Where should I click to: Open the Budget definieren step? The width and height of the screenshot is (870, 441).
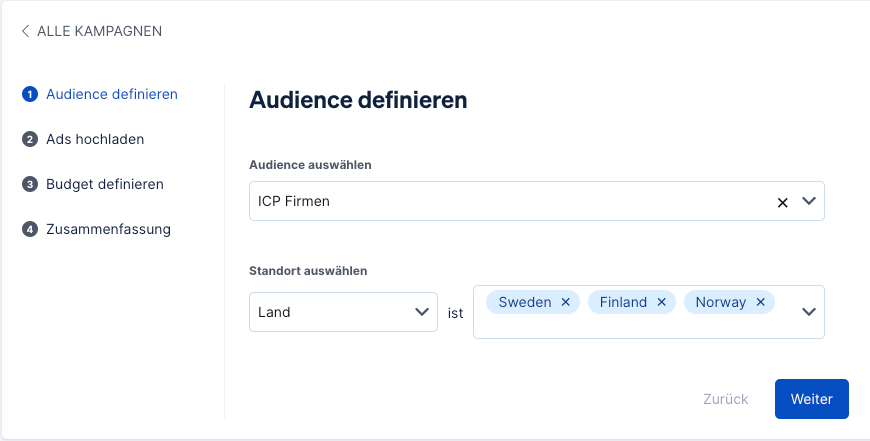click(x=105, y=184)
